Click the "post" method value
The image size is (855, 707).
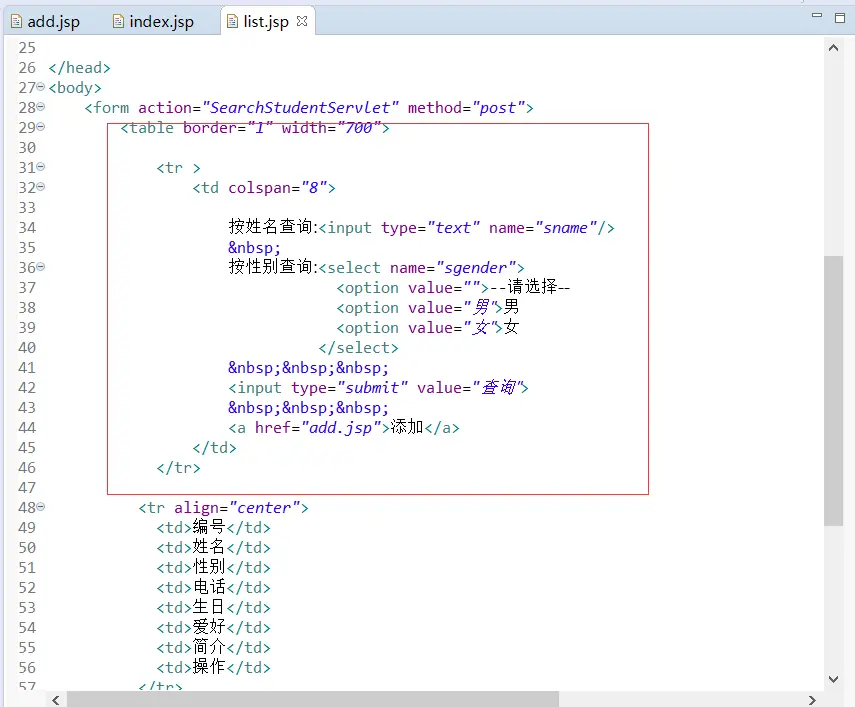point(498,108)
